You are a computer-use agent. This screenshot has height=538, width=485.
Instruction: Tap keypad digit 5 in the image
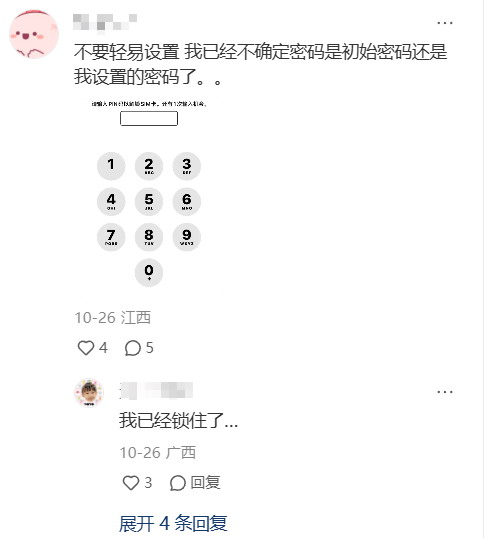(149, 201)
